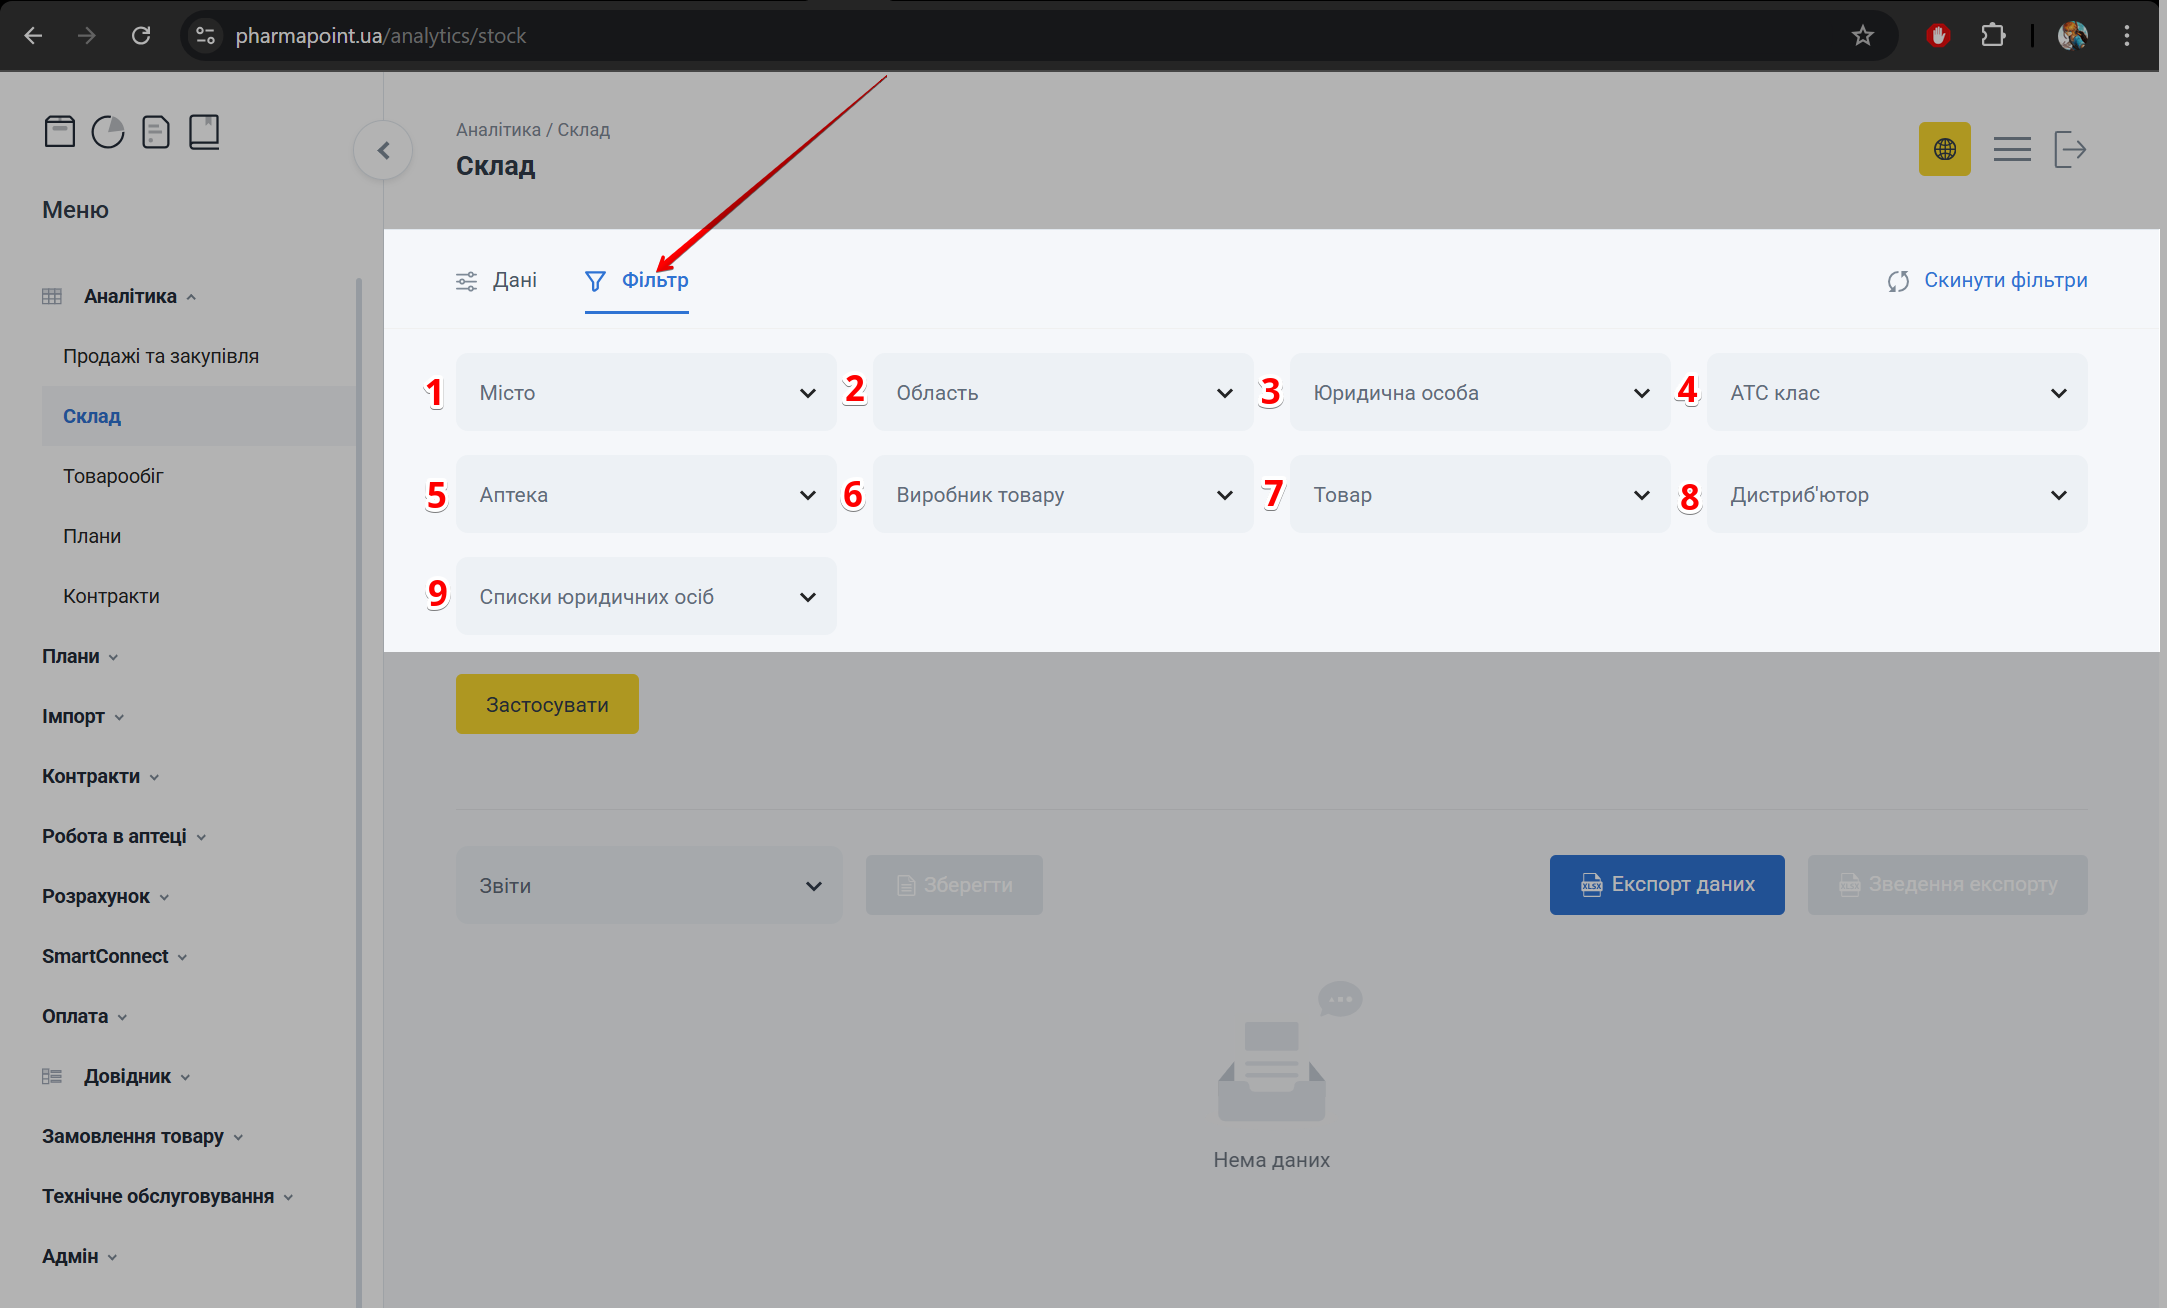This screenshot has height=1308, width=2167.
Task: Click the storefront icon in sidebar header
Action: coord(60,132)
